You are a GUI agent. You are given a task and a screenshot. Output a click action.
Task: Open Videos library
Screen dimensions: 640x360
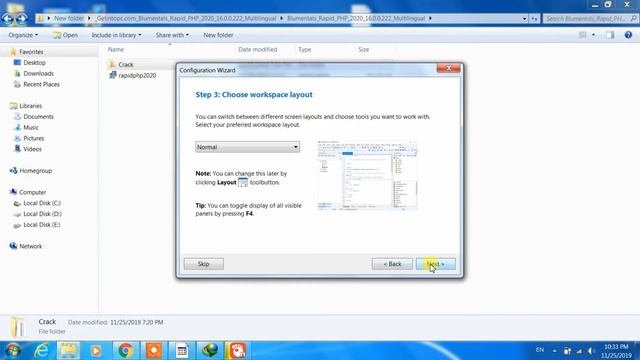click(x=32, y=149)
